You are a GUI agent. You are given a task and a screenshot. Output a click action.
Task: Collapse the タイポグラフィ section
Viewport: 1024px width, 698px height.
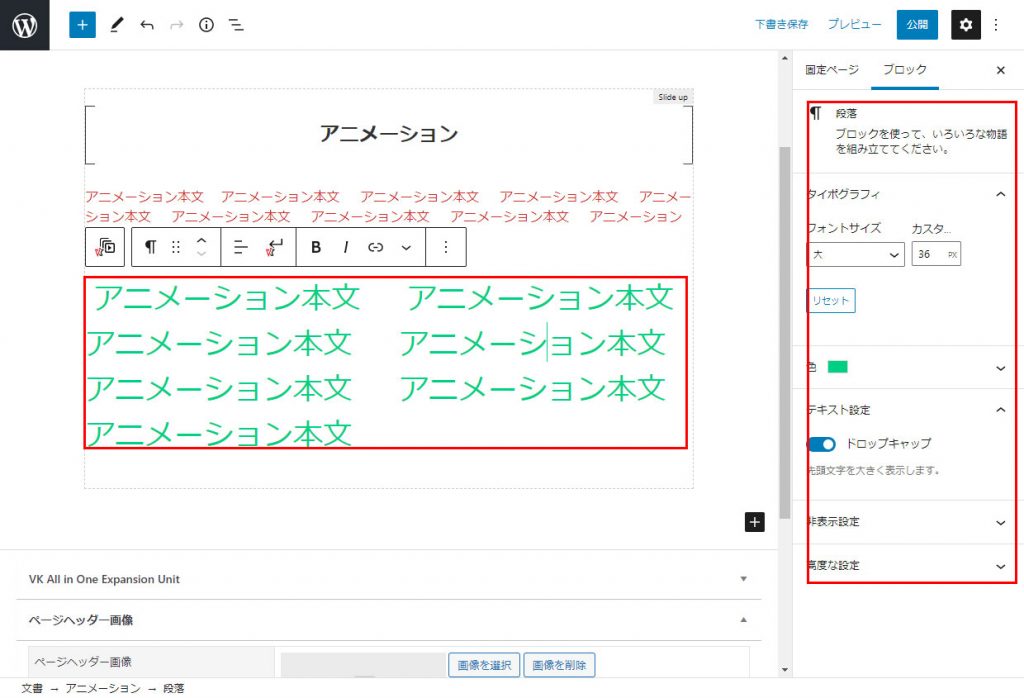click(1001, 194)
